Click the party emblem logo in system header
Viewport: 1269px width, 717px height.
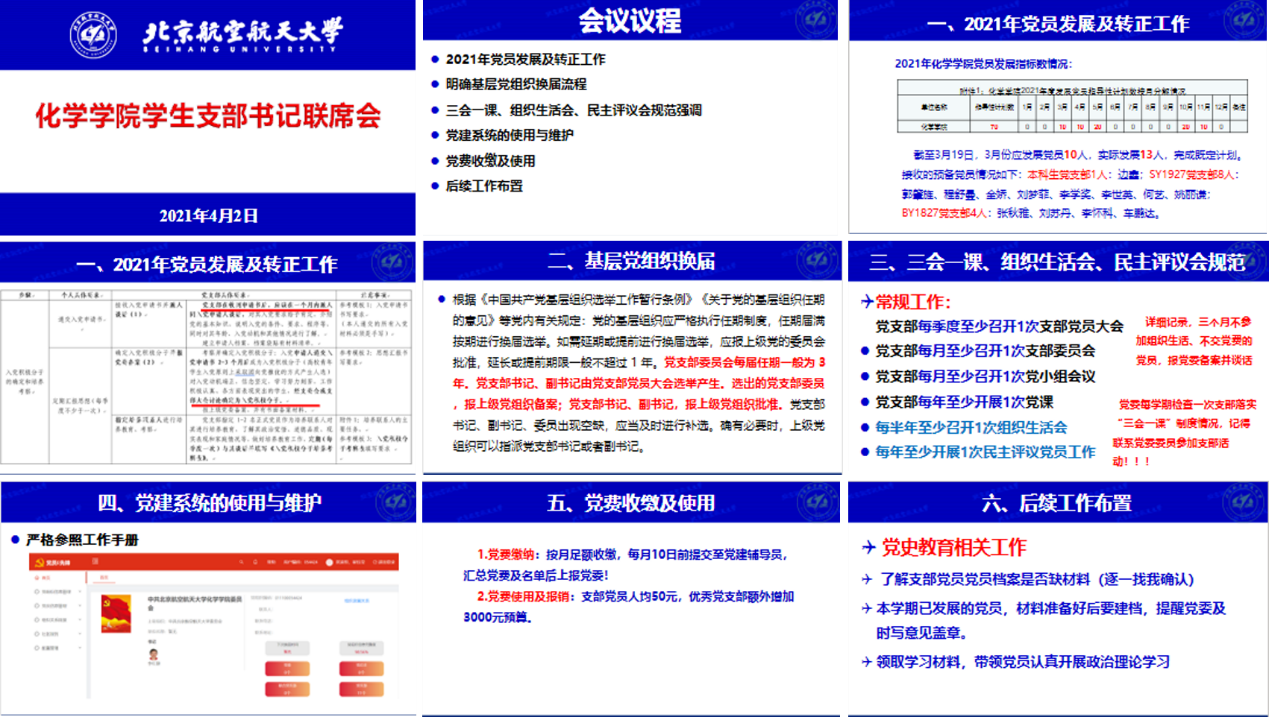[x=38, y=562]
